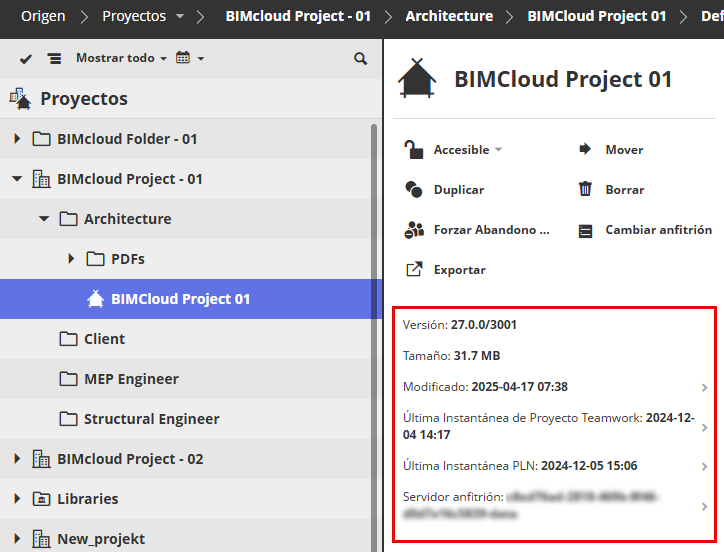Expand the PDFs folder

point(71,259)
